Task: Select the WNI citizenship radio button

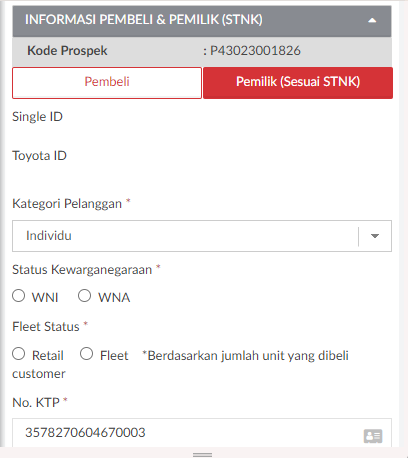Action: 19,296
